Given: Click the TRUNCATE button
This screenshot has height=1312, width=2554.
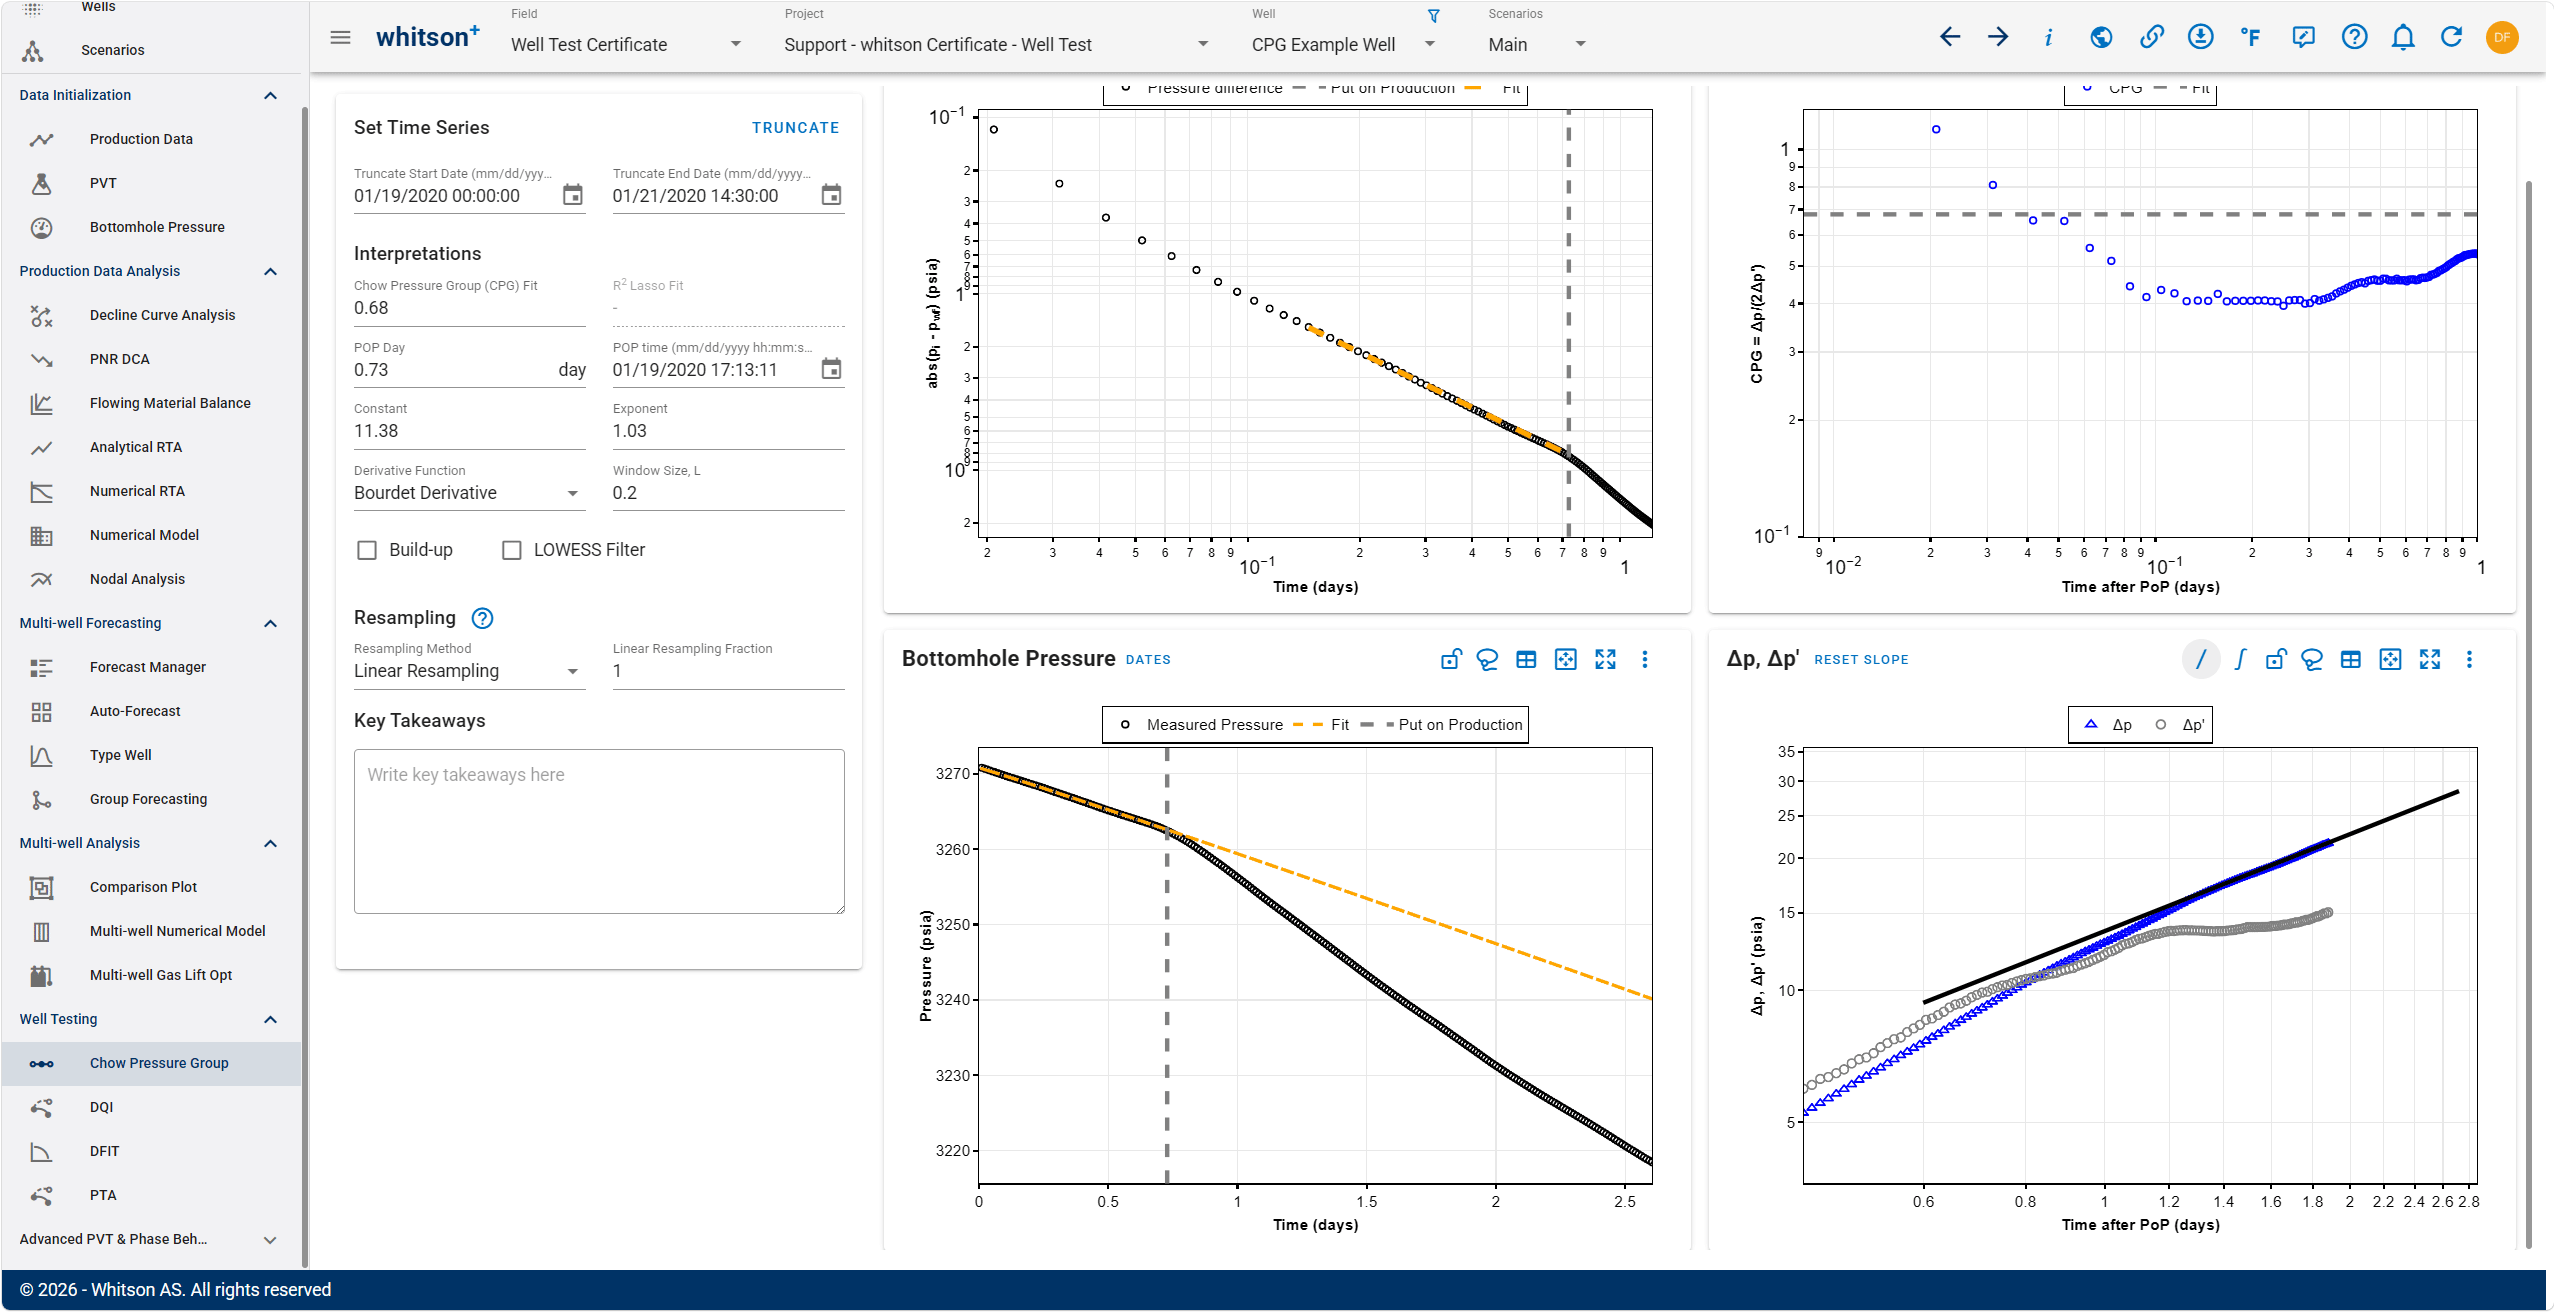Looking at the screenshot, I should 795,128.
